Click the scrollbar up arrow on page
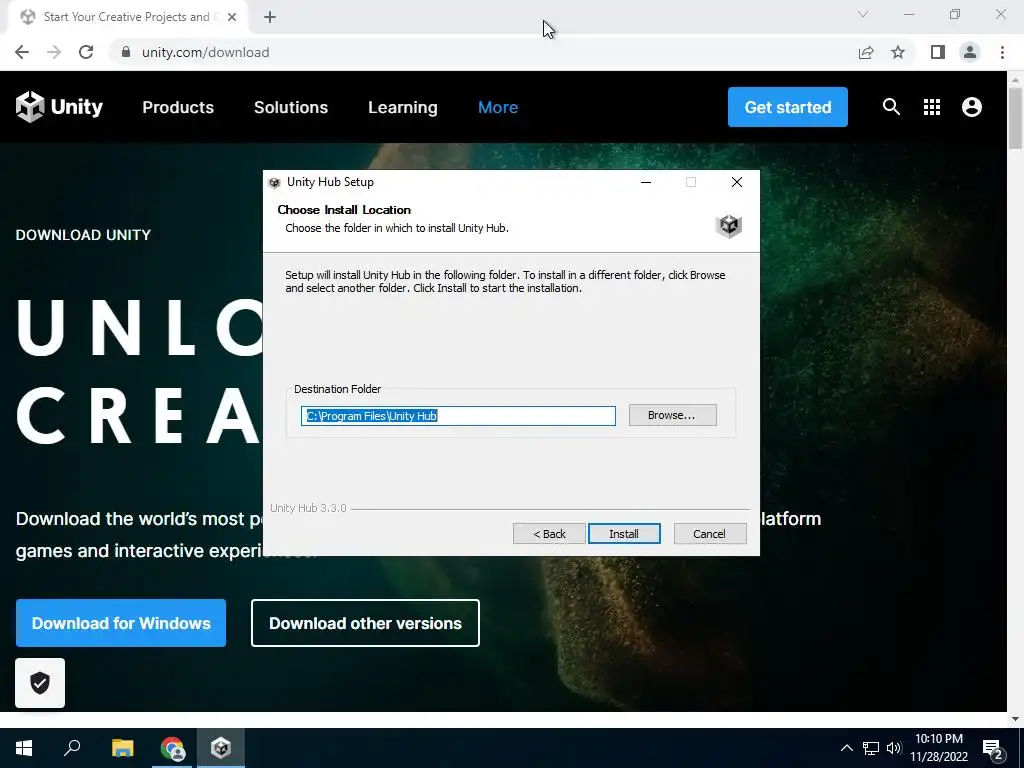The width and height of the screenshot is (1024, 768). click(1015, 79)
